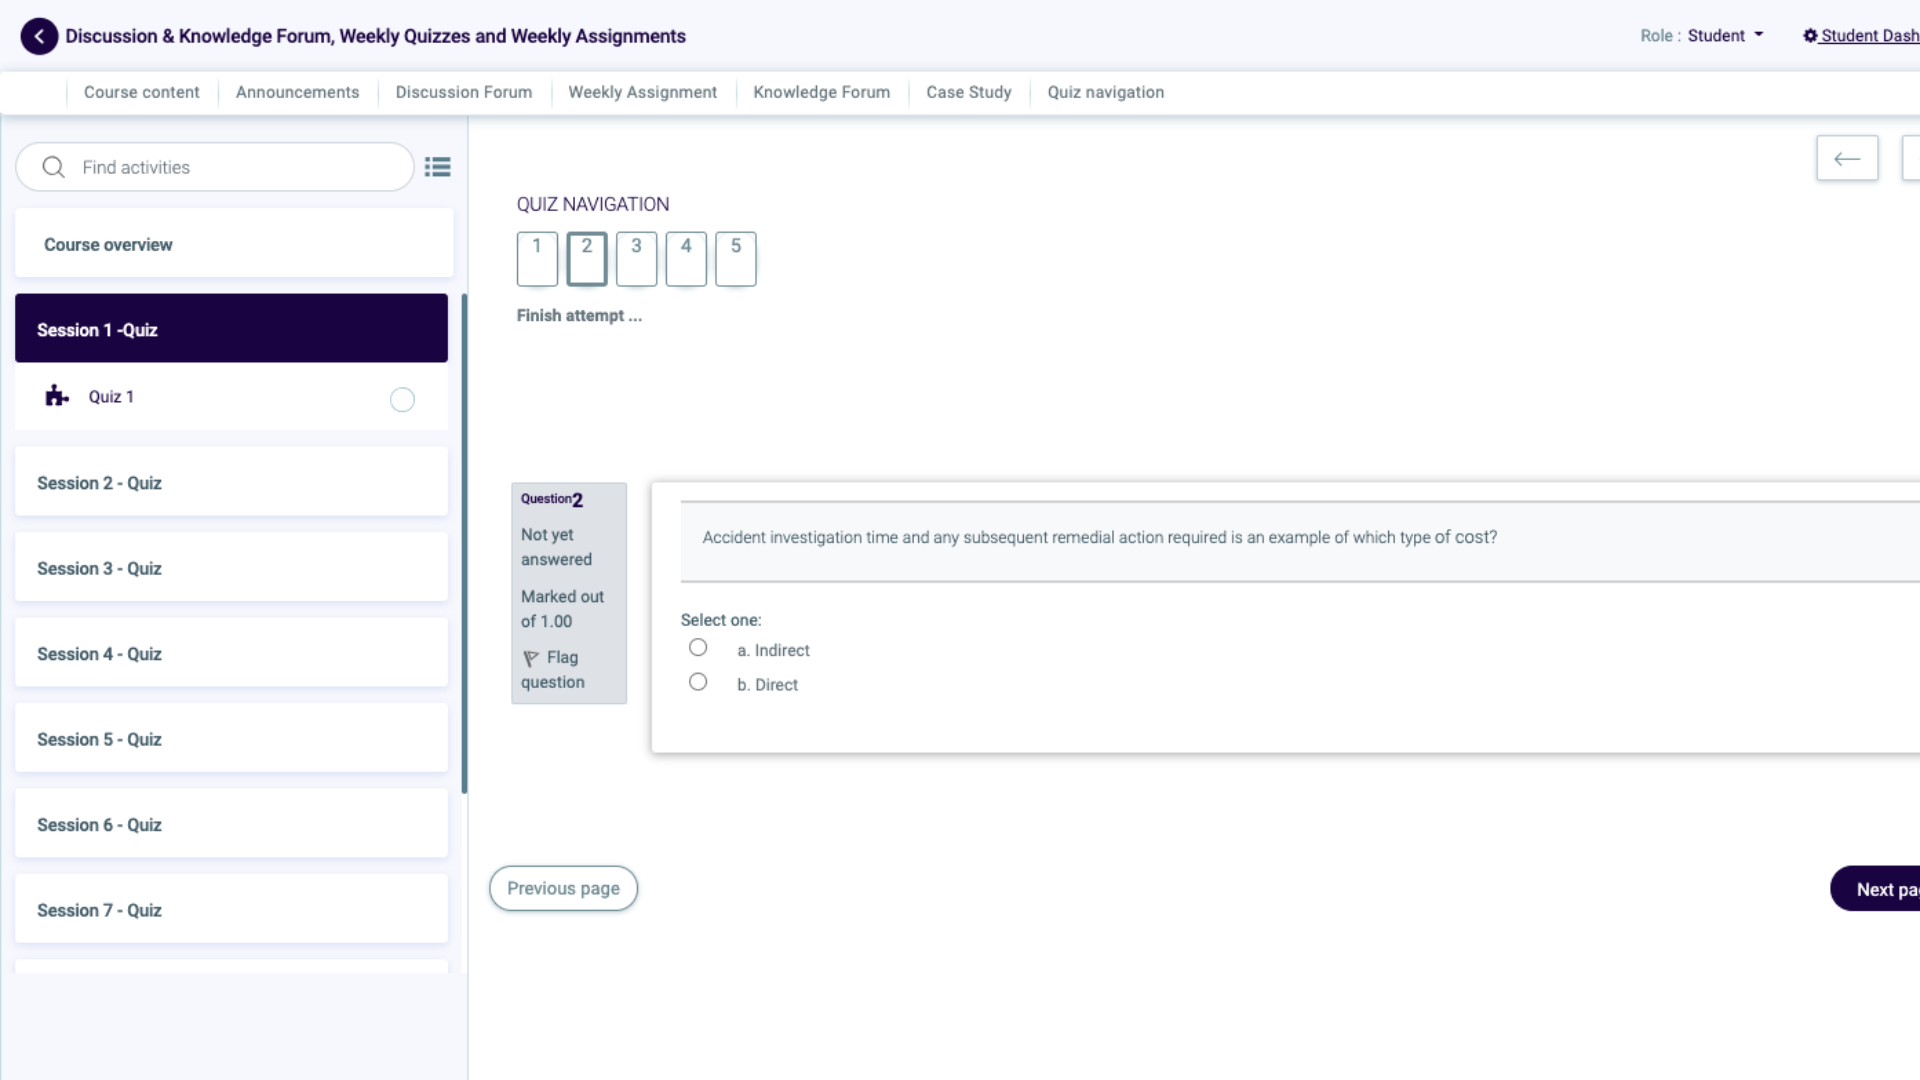This screenshot has height=1080, width=1920.
Task: Click the Quiz 1 puzzle icon
Action: (x=57, y=396)
